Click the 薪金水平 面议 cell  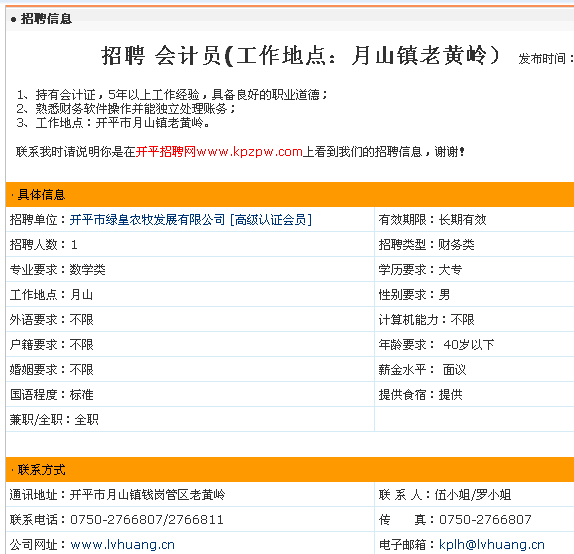[474, 369]
